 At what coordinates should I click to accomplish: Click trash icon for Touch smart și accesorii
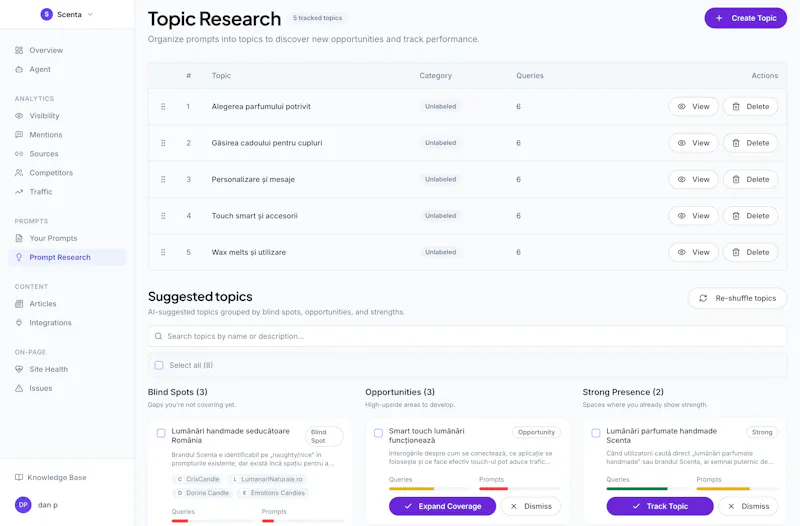tap(736, 216)
